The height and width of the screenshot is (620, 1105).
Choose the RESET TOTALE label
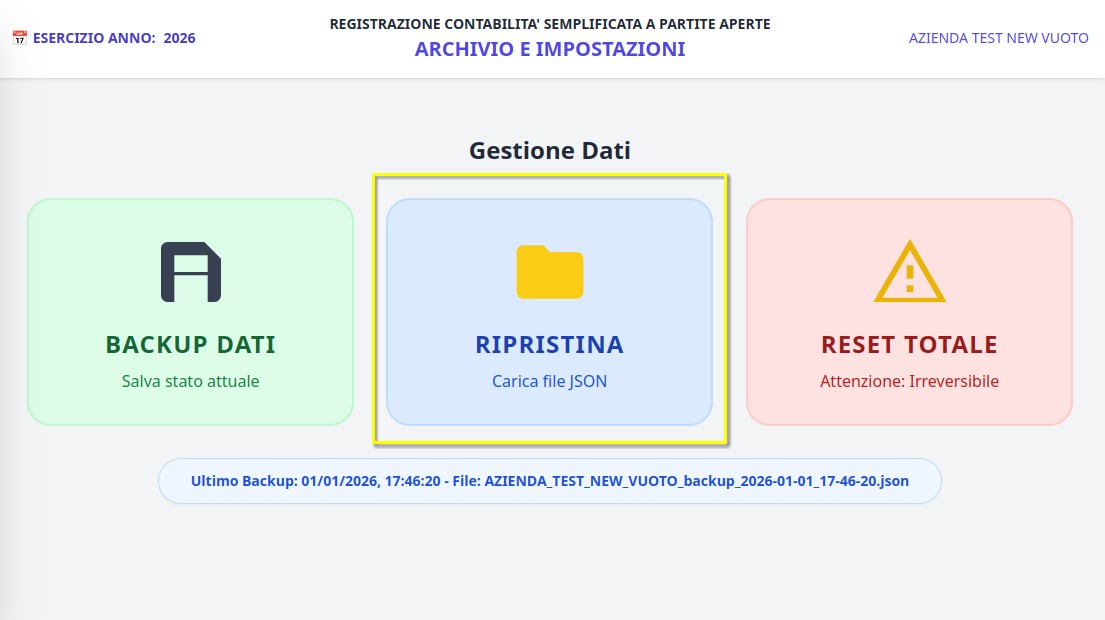909,345
